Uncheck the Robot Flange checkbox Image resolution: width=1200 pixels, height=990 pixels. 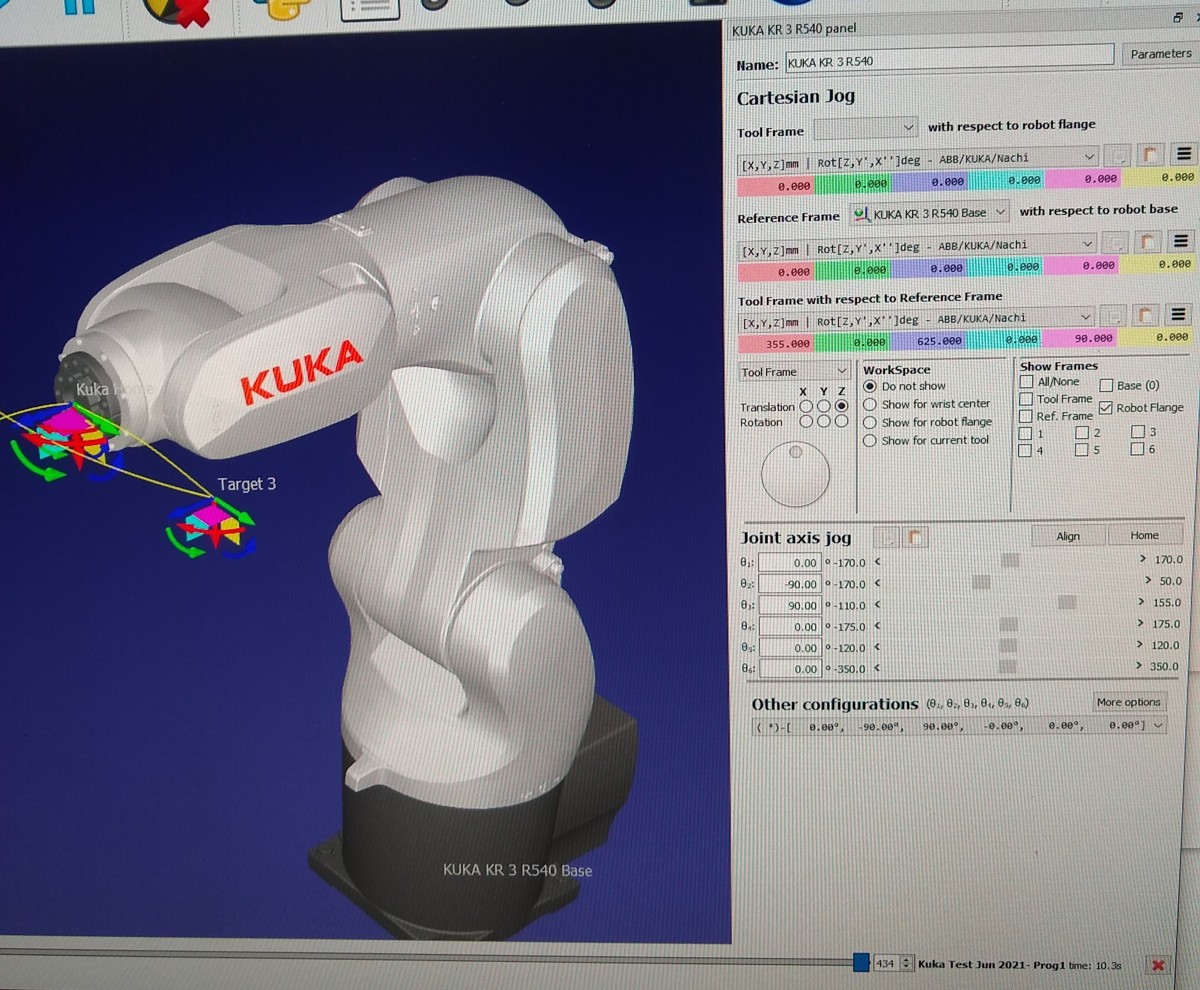[1106, 408]
